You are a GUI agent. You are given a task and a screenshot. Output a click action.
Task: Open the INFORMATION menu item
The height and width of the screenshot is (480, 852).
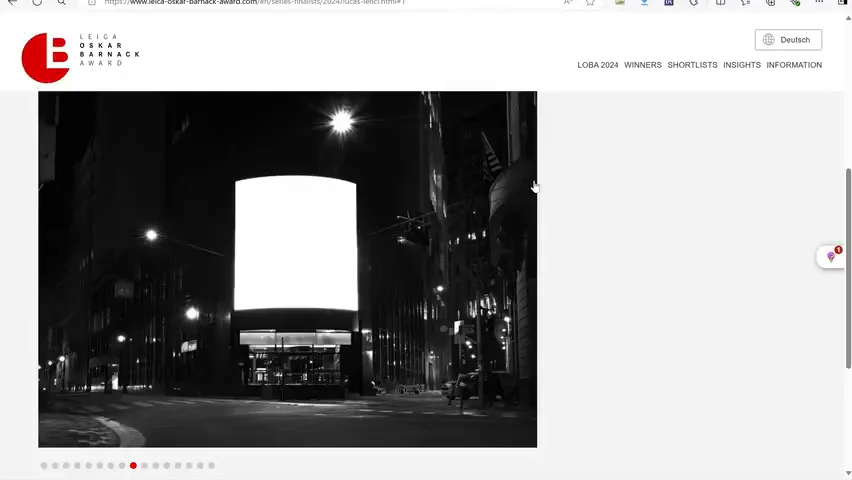pyautogui.click(x=794, y=65)
